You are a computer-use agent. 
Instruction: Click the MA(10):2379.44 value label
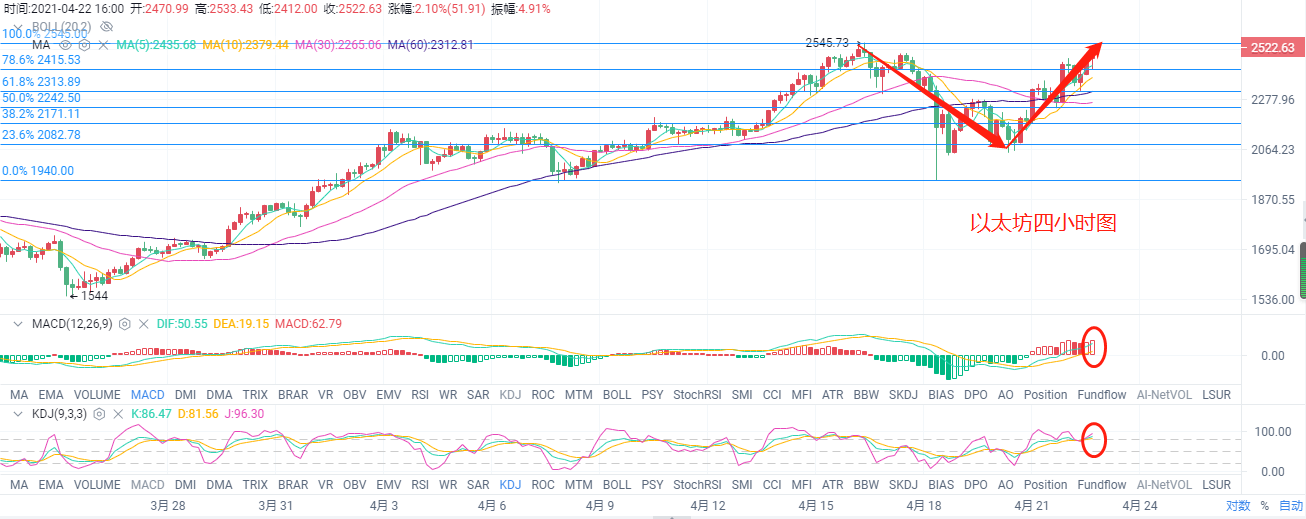click(x=246, y=45)
